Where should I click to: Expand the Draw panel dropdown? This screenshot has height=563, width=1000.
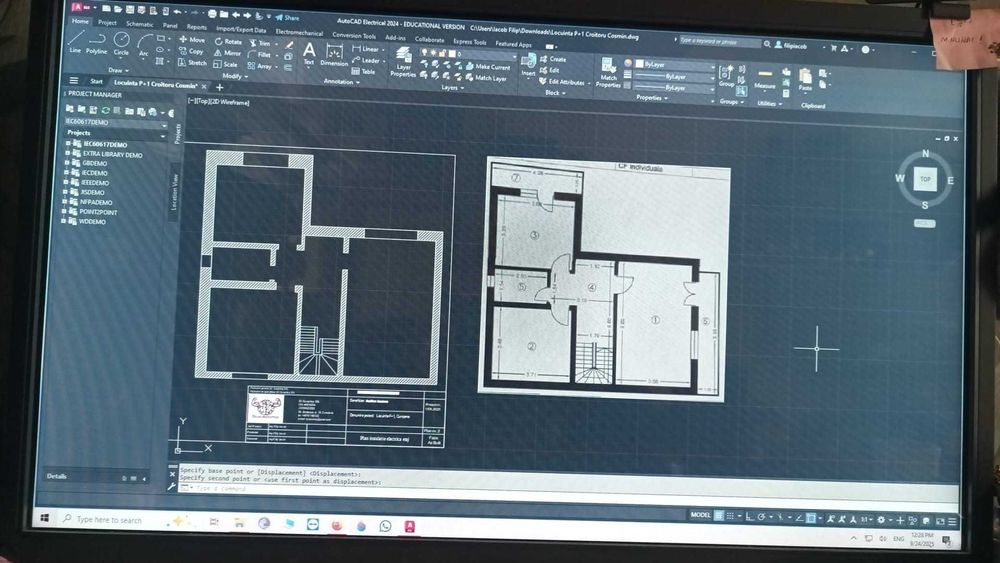[119, 70]
